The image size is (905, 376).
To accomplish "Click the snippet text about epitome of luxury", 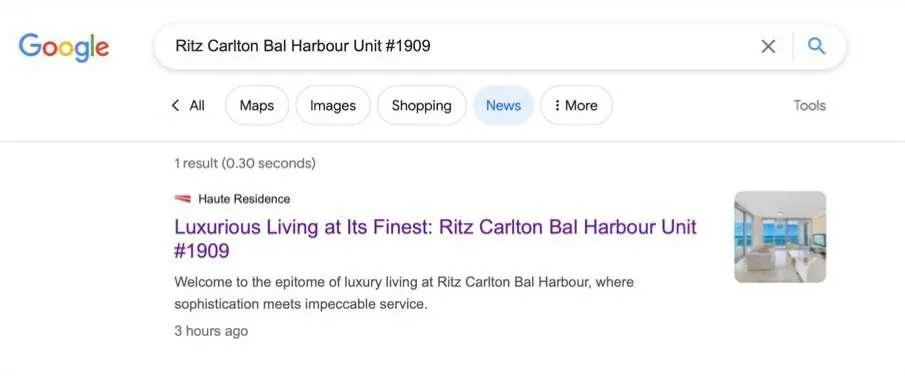I will click(x=403, y=293).
